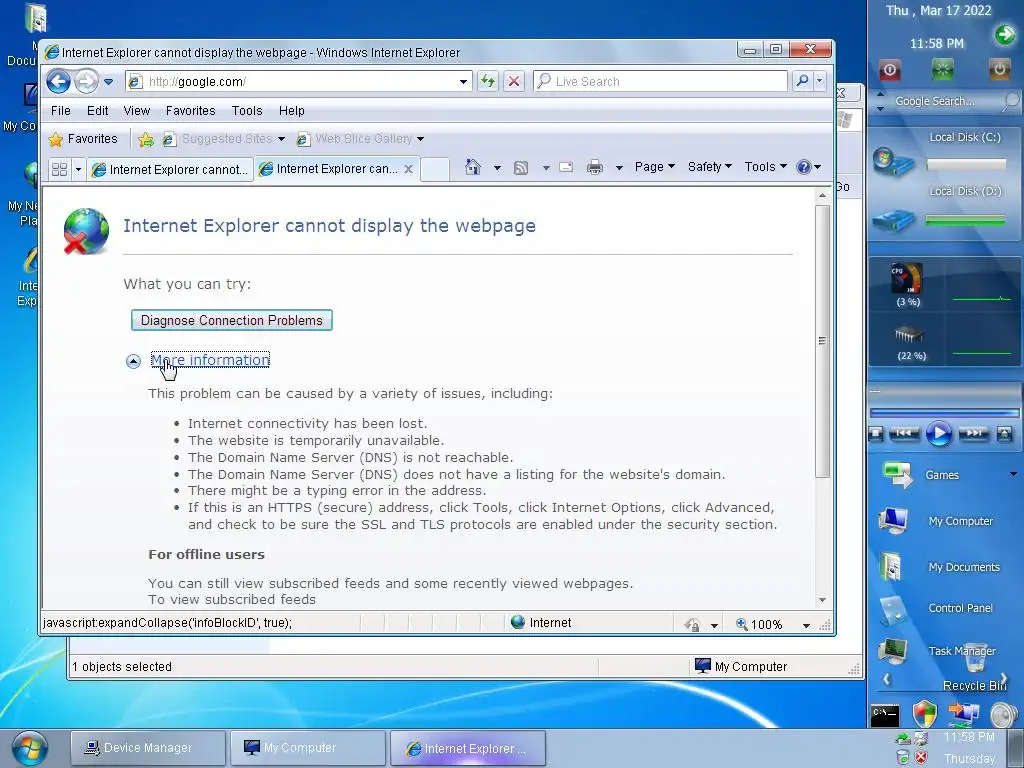The image size is (1024, 768).
Task: Open Local Disk (C:) drive icon
Action: click(x=893, y=161)
